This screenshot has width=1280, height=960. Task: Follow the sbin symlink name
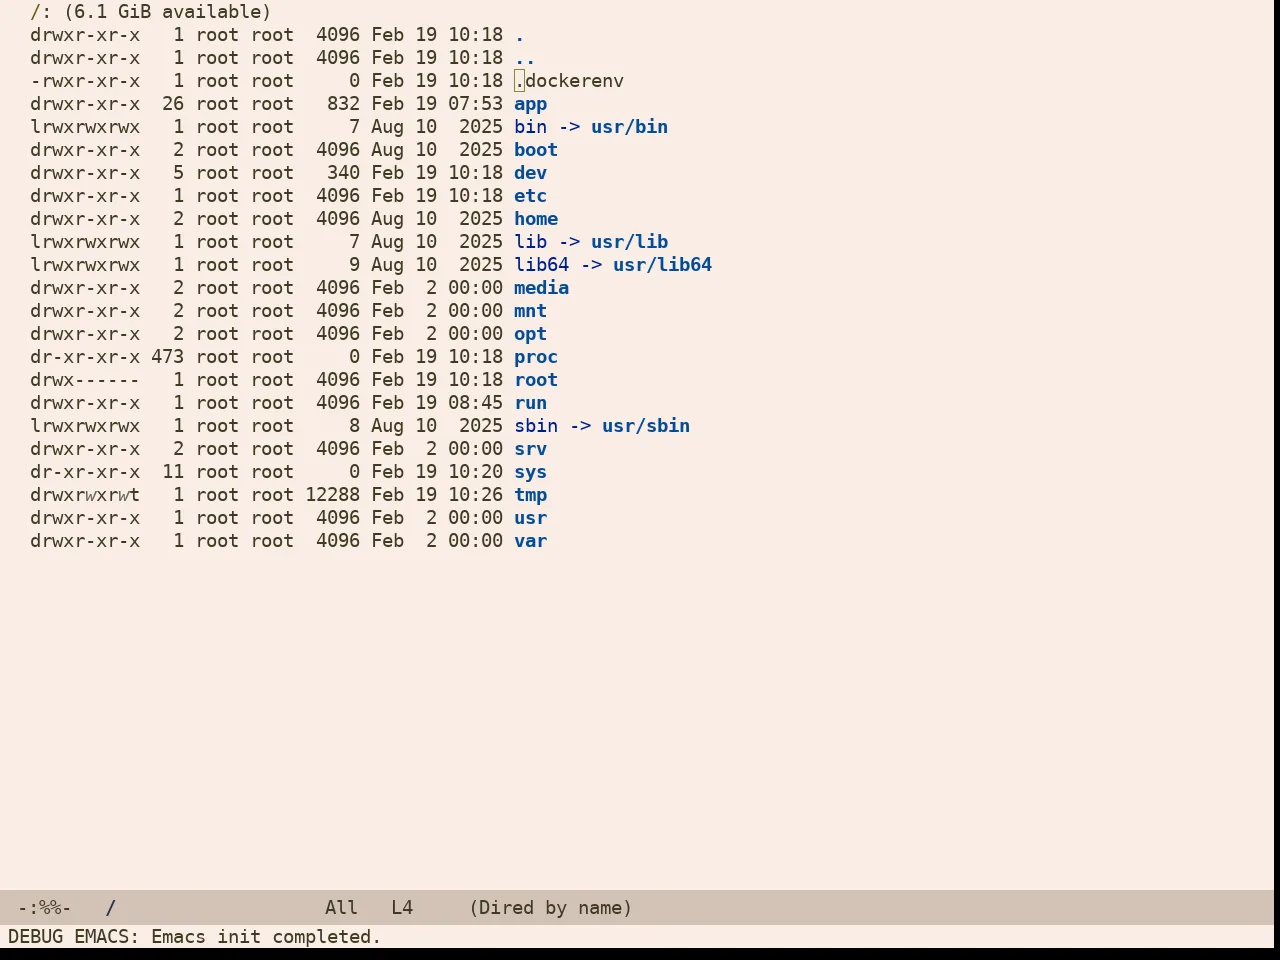click(x=536, y=426)
